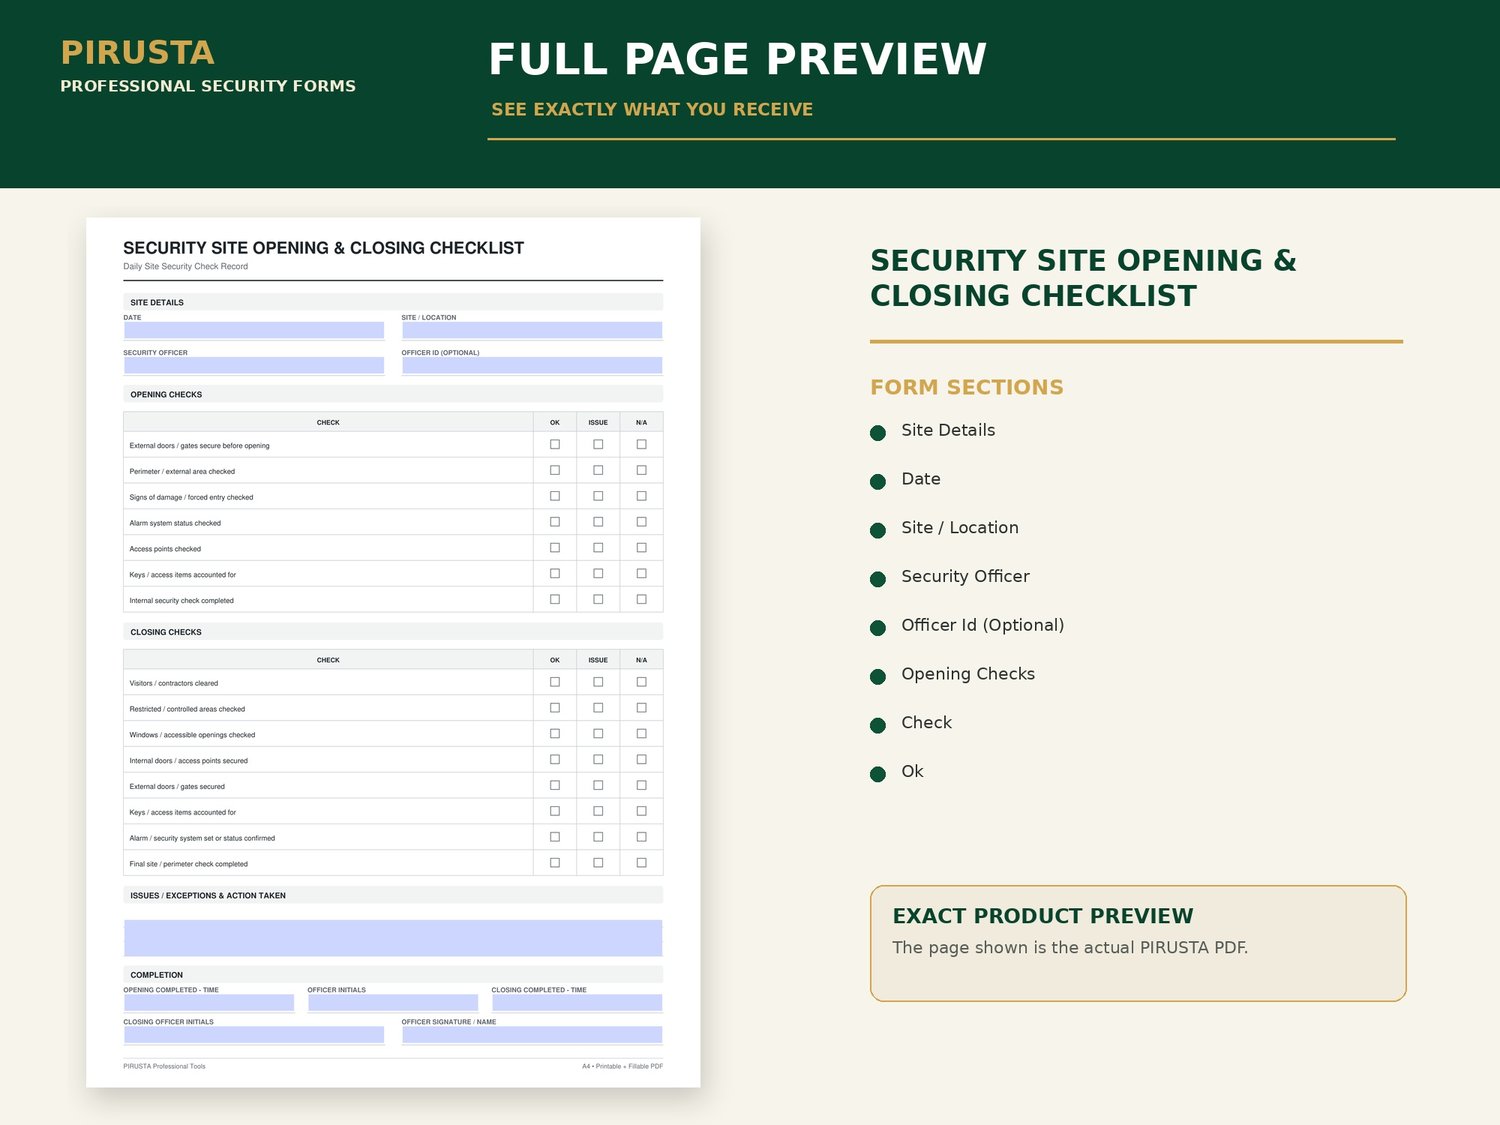This screenshot has width=1500, height=1125.
Task: Click the SITE / LOCATION input field
Action: [532, 330]
